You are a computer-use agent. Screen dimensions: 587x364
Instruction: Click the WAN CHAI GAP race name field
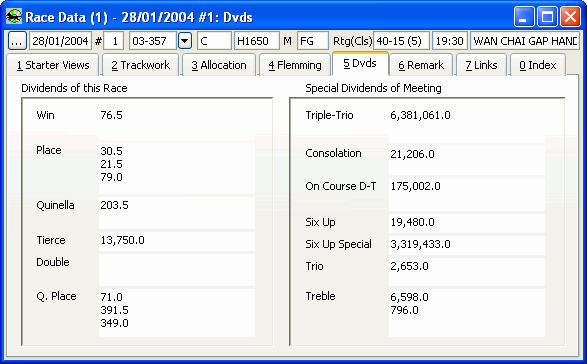(x=525, y=41)
